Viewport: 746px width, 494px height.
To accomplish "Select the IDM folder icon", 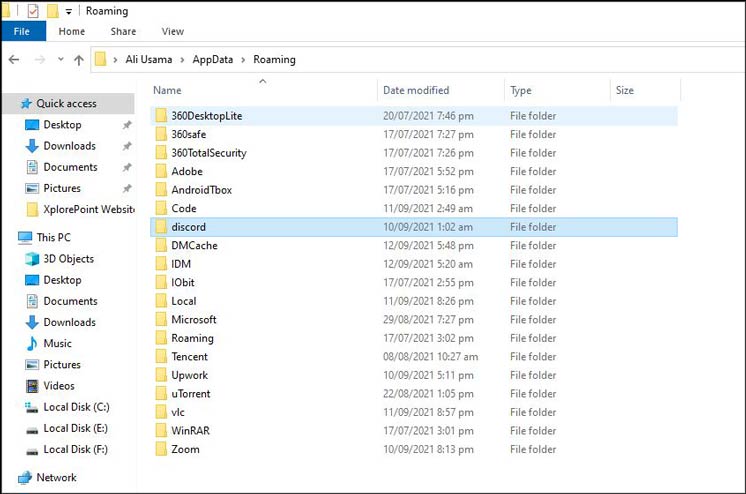I will (x=161, y=264).
